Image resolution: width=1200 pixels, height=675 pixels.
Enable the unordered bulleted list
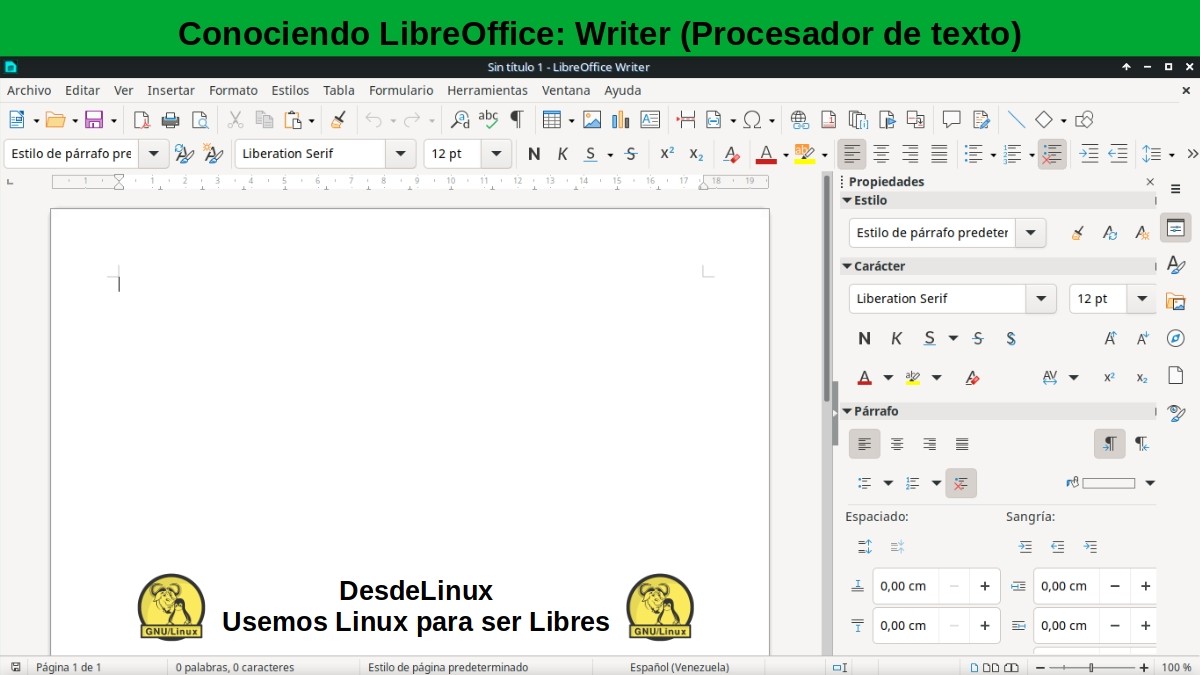click(x=972, y=154)
